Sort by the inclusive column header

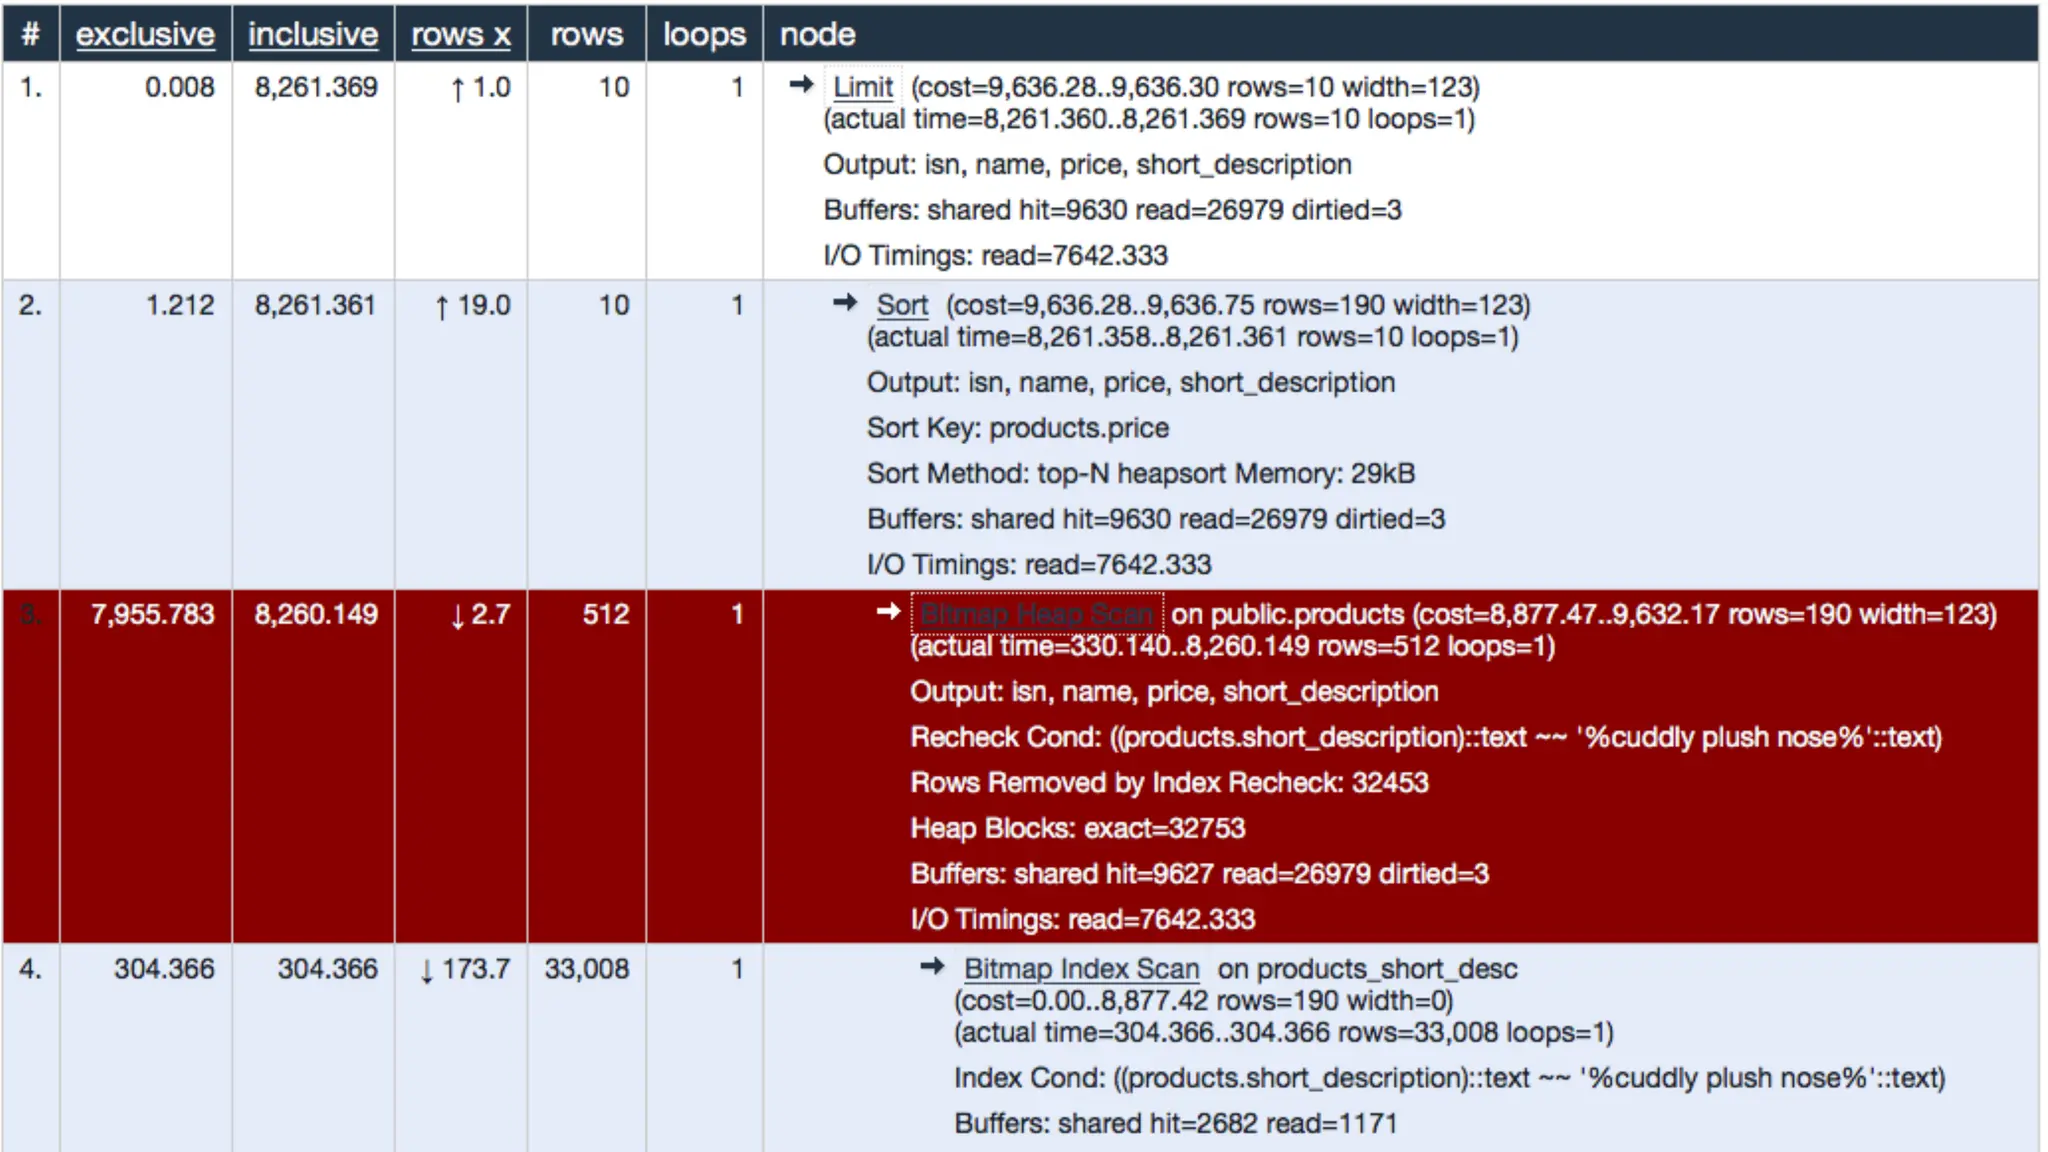click(x=313, y=34)
